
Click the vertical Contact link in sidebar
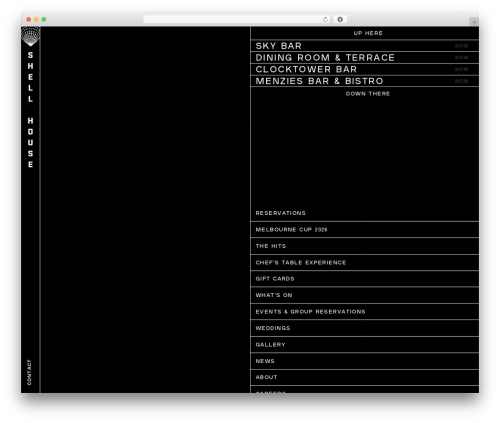(29, 372)
